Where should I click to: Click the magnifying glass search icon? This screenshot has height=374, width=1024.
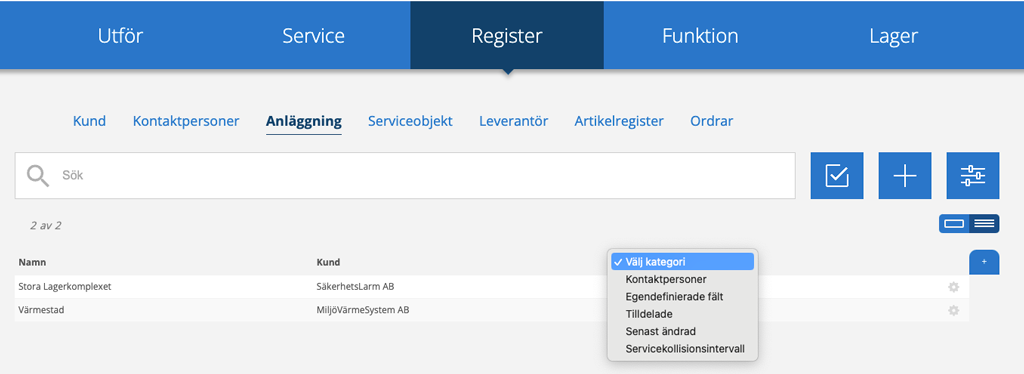[38, 176]
